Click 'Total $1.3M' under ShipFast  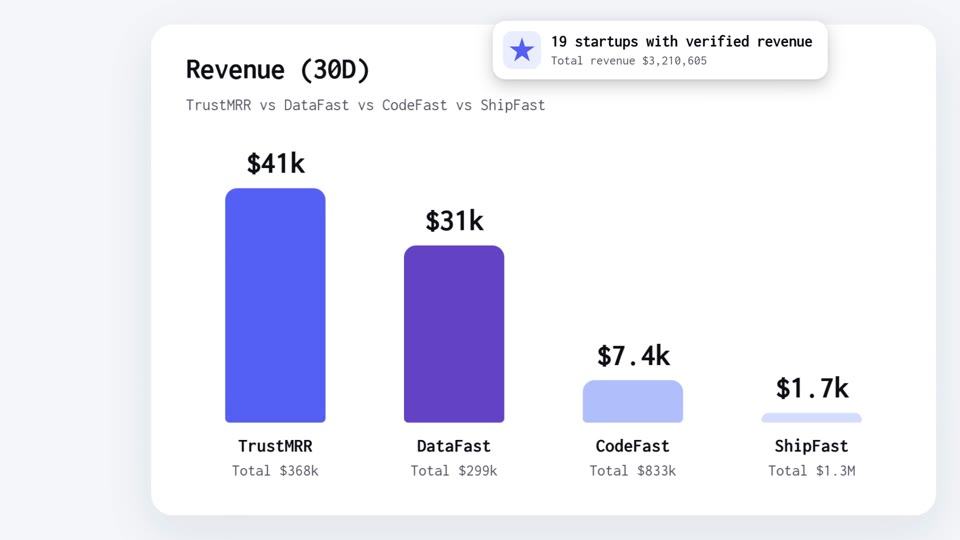pyautogui.click(x=811, y=471)
